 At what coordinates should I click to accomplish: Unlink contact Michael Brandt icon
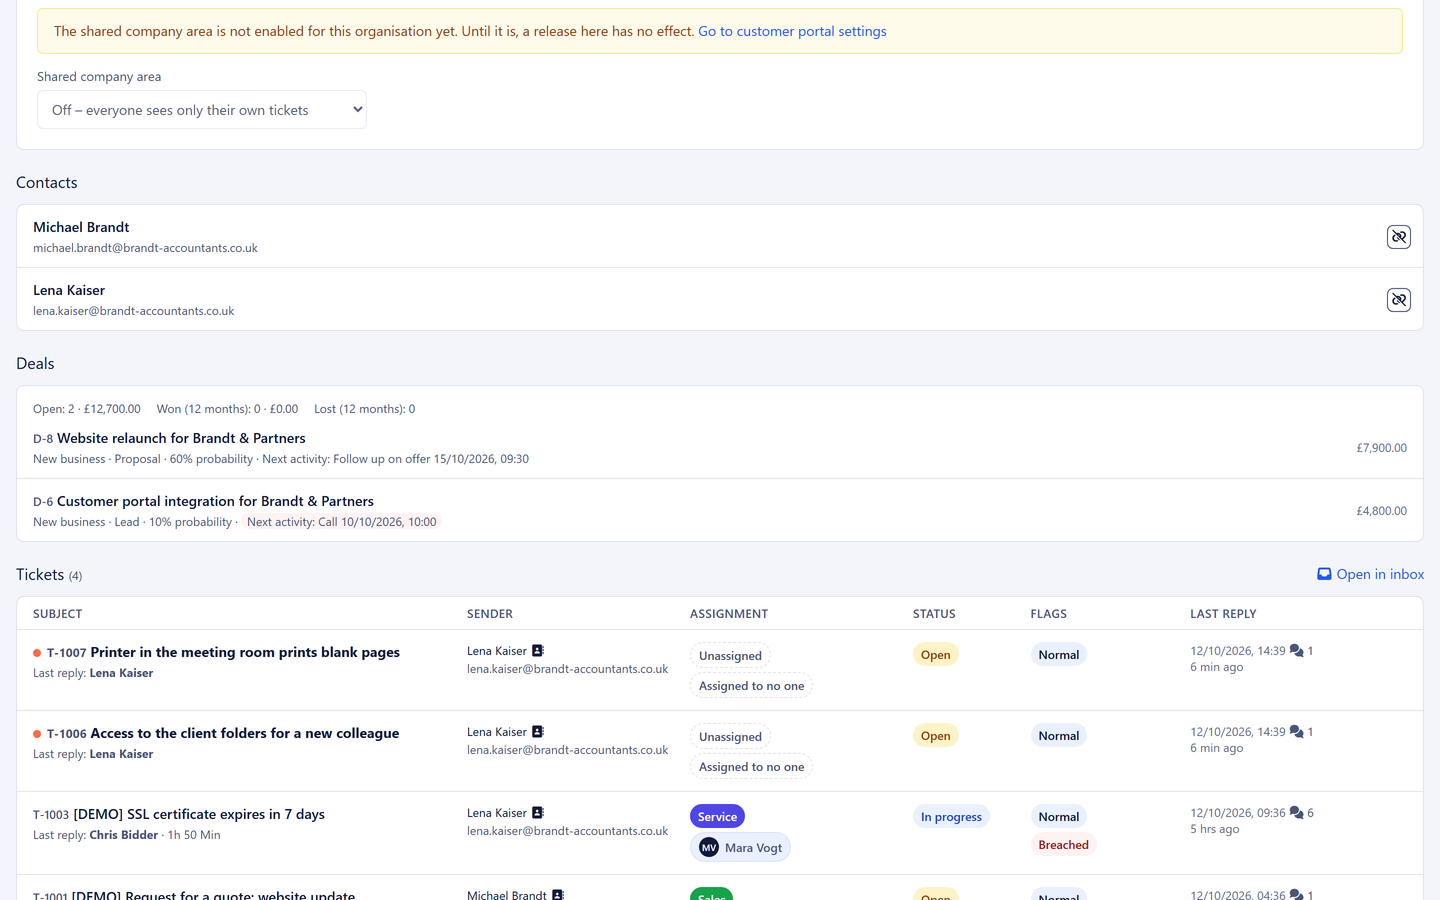click(x=1398, y=237)
